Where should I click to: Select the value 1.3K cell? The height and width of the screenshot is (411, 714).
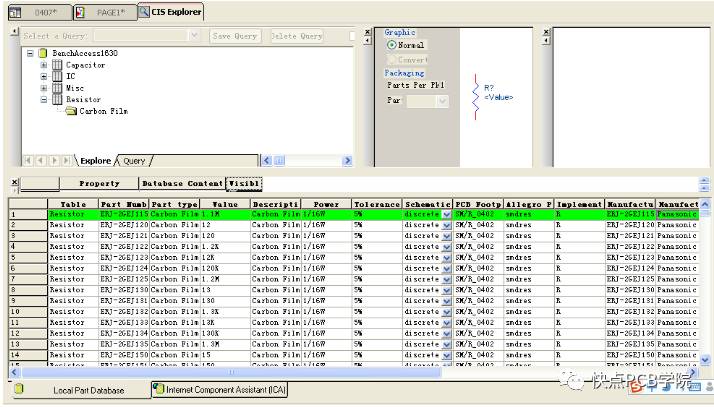click(x=225, y=312)
